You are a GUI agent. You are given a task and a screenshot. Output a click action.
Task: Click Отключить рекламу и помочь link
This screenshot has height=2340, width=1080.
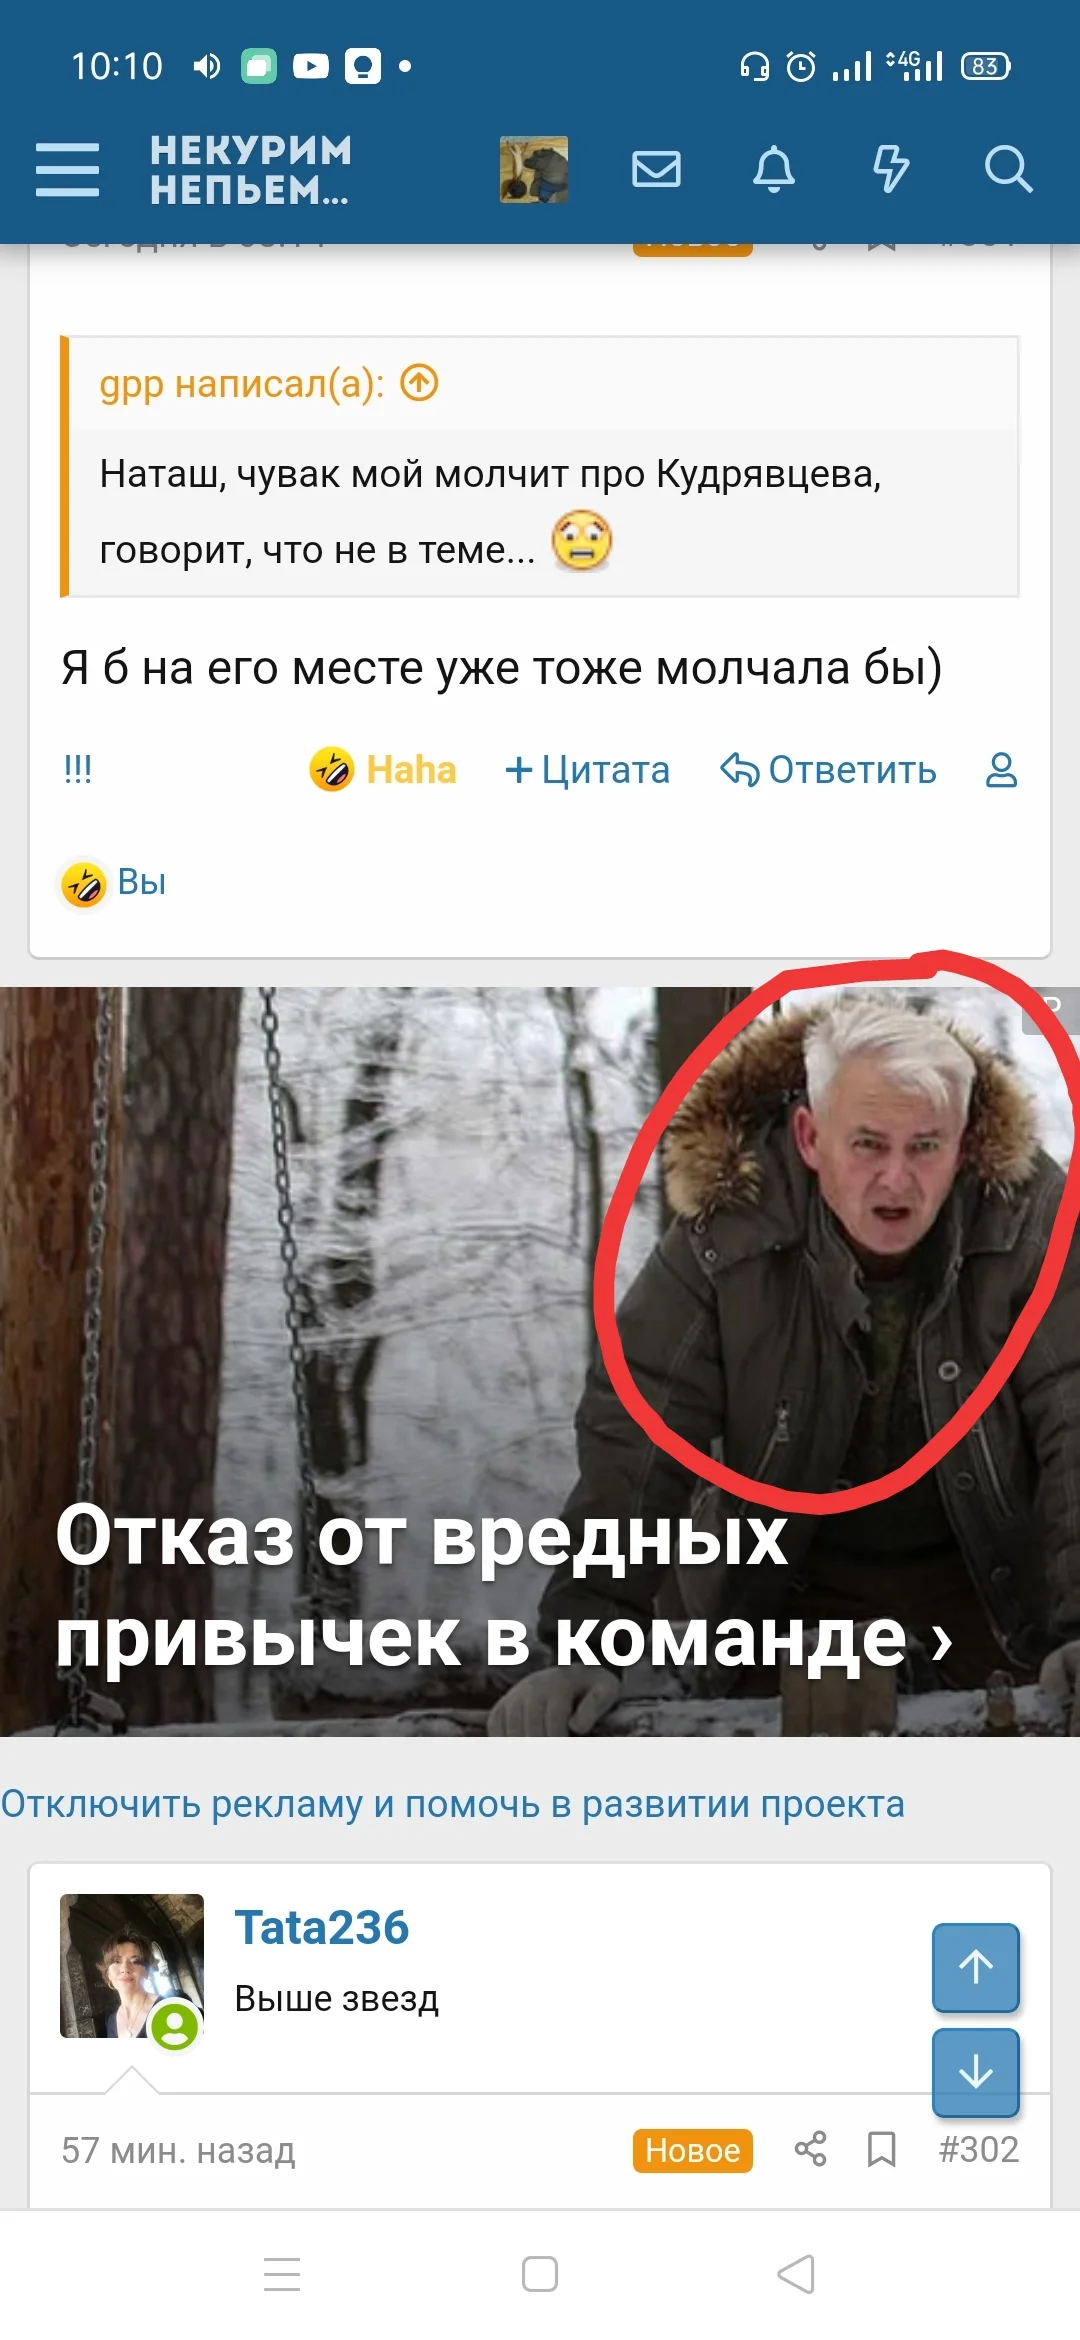point(452,1804)
